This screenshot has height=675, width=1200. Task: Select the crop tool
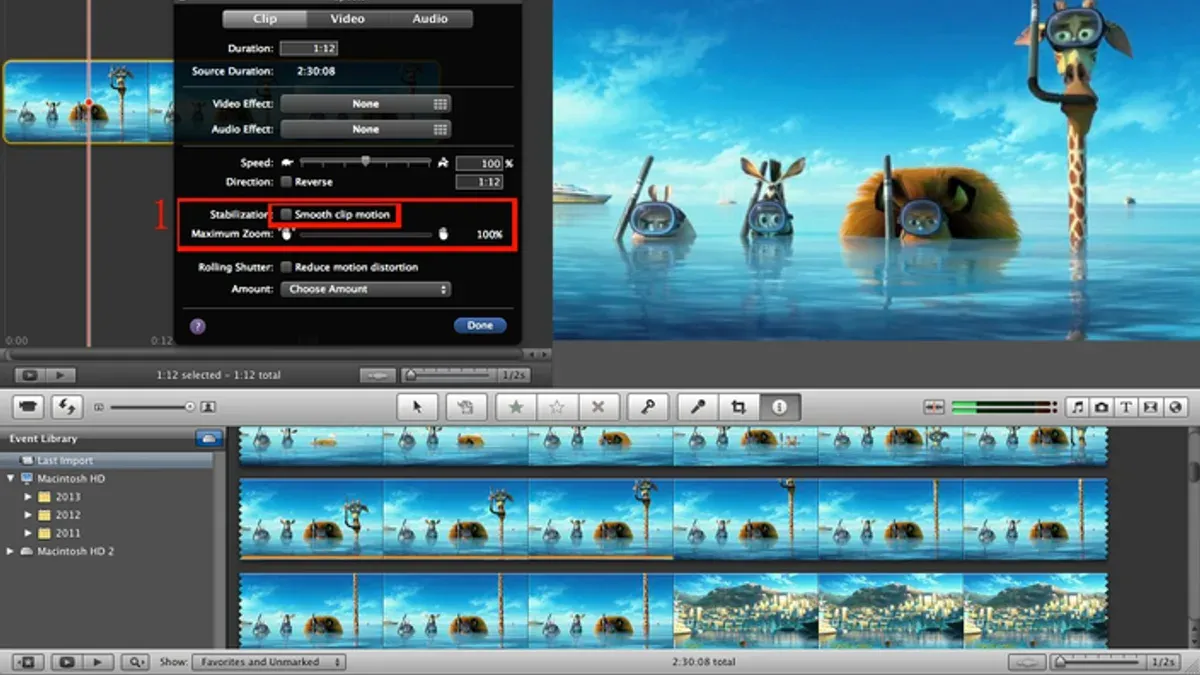[739, 407]
